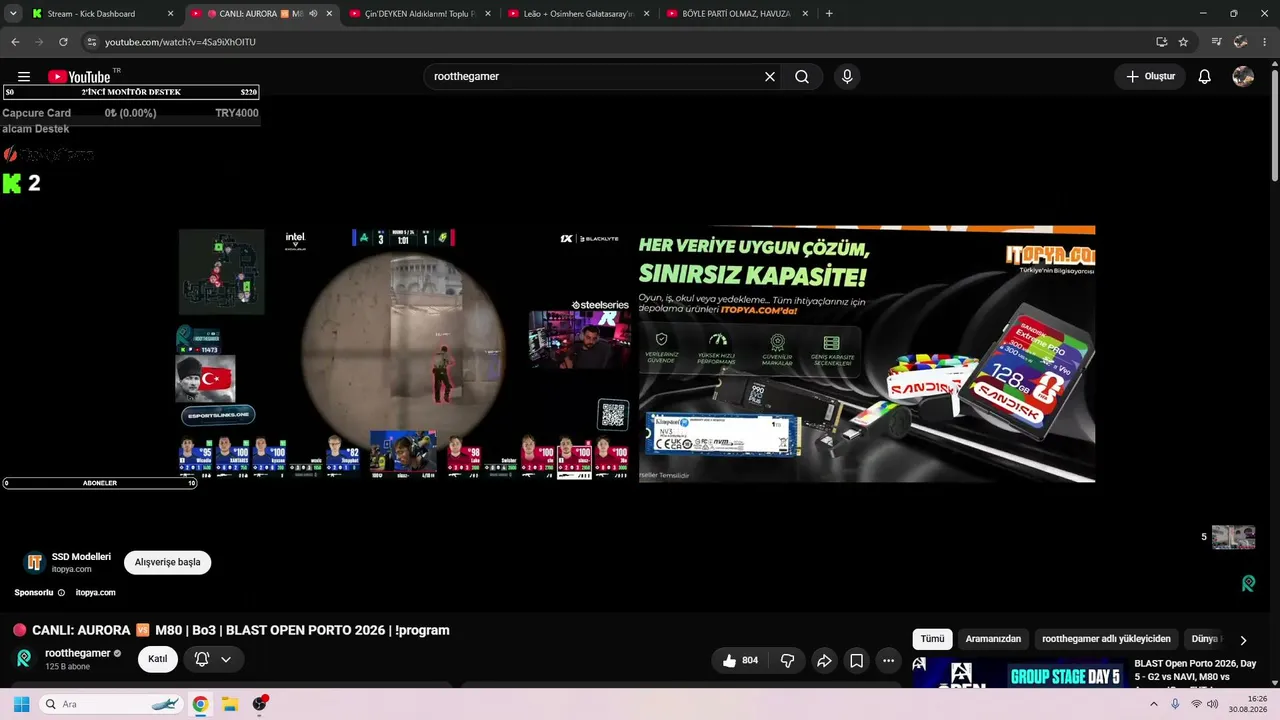This screenshot has width=1280, height=720.
Task: Open the BLAST Open Porto Day 5 thumbnail
Action: click(1019, 673)
